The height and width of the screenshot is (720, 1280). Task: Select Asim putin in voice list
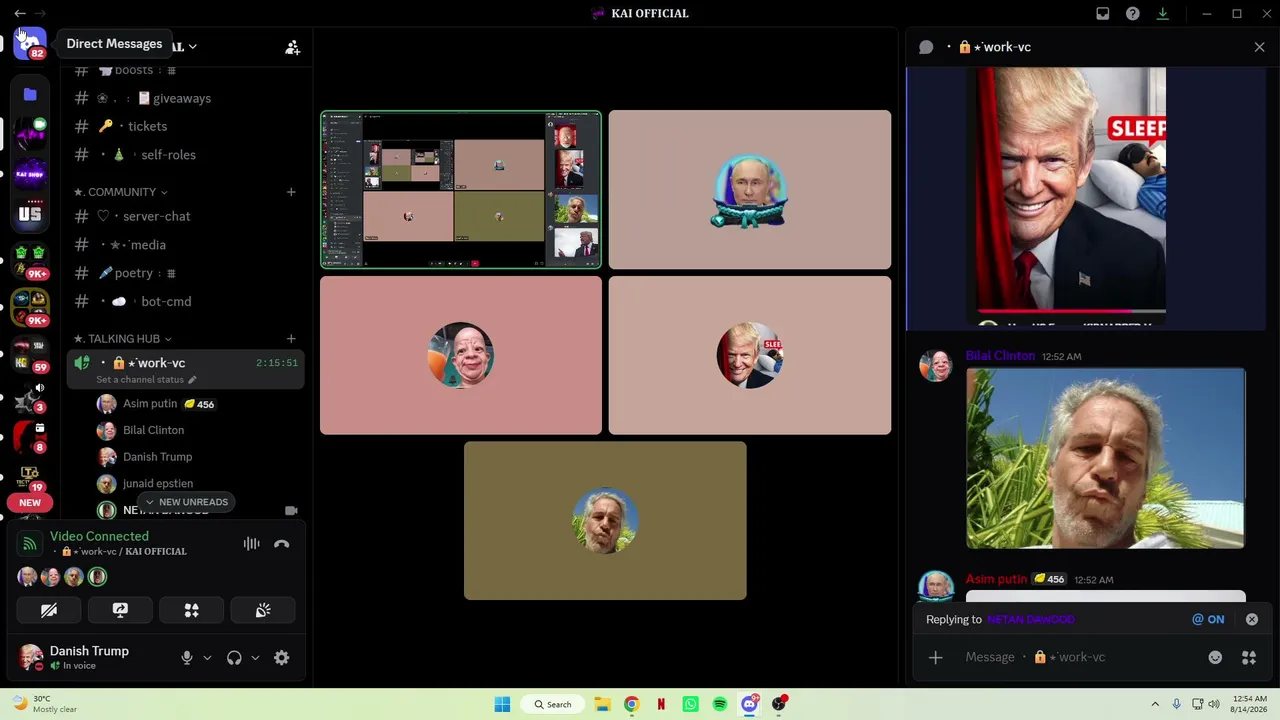tap(150, 404)
